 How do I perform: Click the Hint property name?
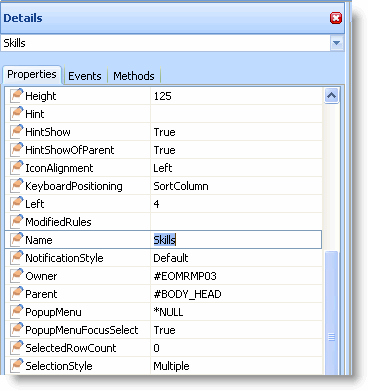click(x=35, y=114)
